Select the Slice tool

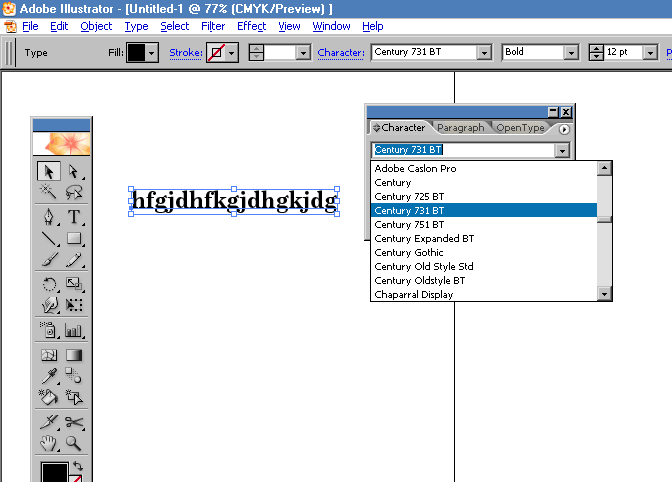coord(48,422)
